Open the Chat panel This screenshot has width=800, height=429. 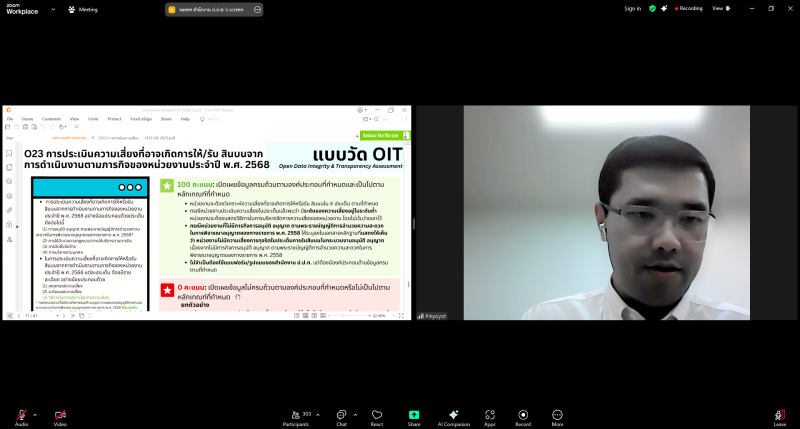click(x=341, y=414)
